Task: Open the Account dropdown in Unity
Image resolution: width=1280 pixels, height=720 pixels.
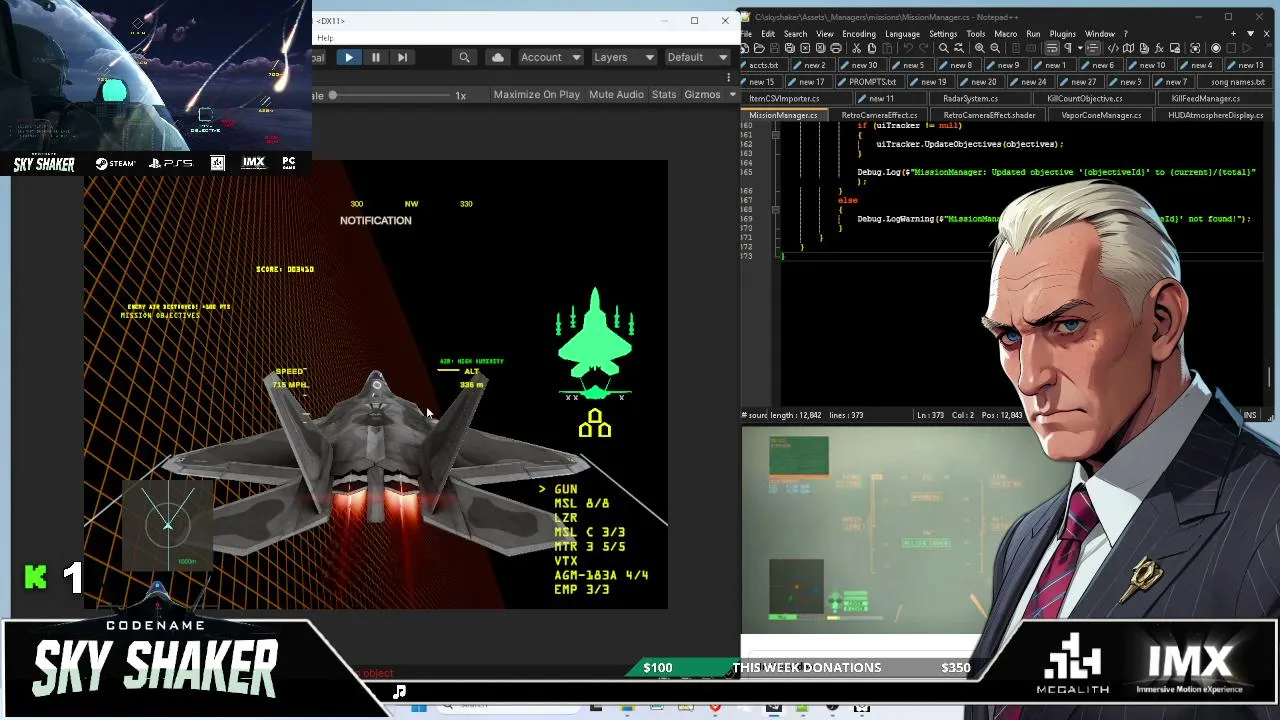Action: [x=550, y=58]
